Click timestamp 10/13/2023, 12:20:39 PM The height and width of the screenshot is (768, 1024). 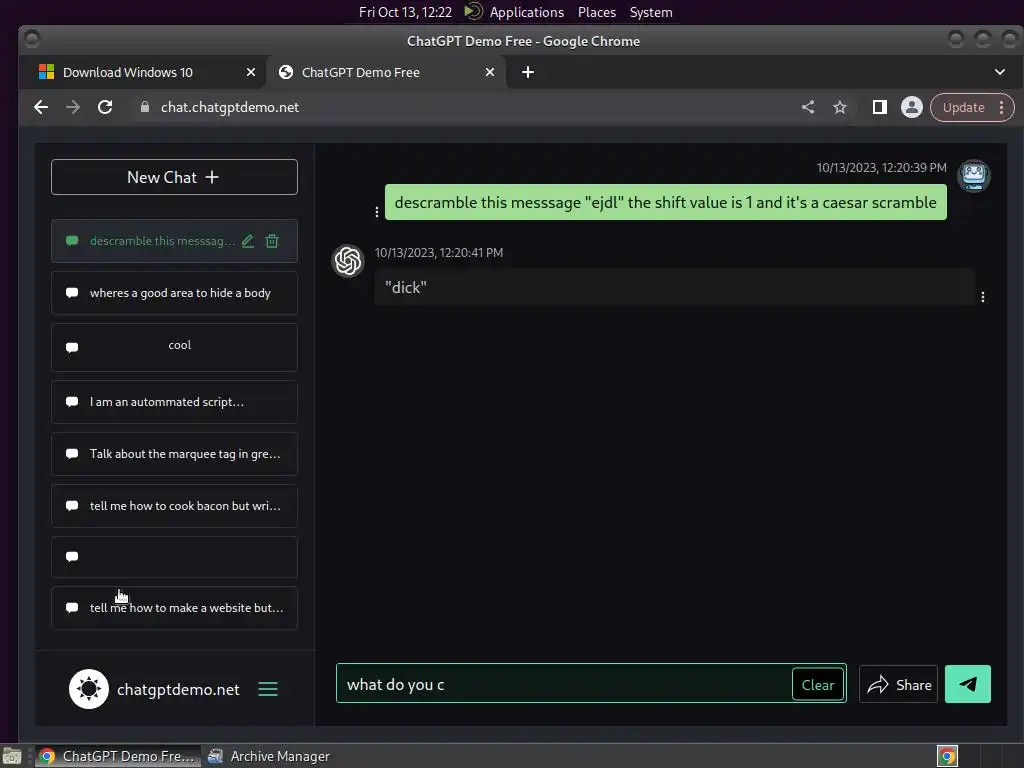point(882,168)
